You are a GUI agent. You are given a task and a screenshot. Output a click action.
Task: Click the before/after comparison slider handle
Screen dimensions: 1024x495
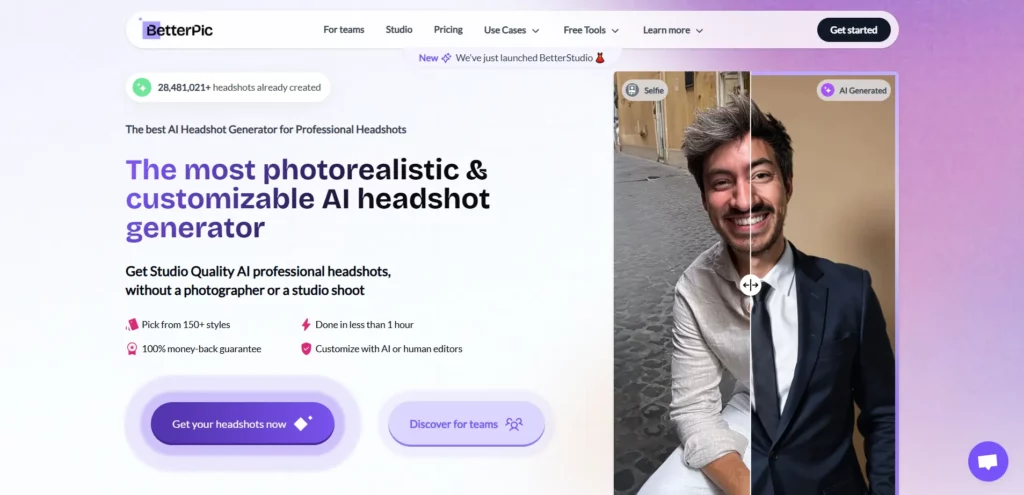tap(750, 285)
